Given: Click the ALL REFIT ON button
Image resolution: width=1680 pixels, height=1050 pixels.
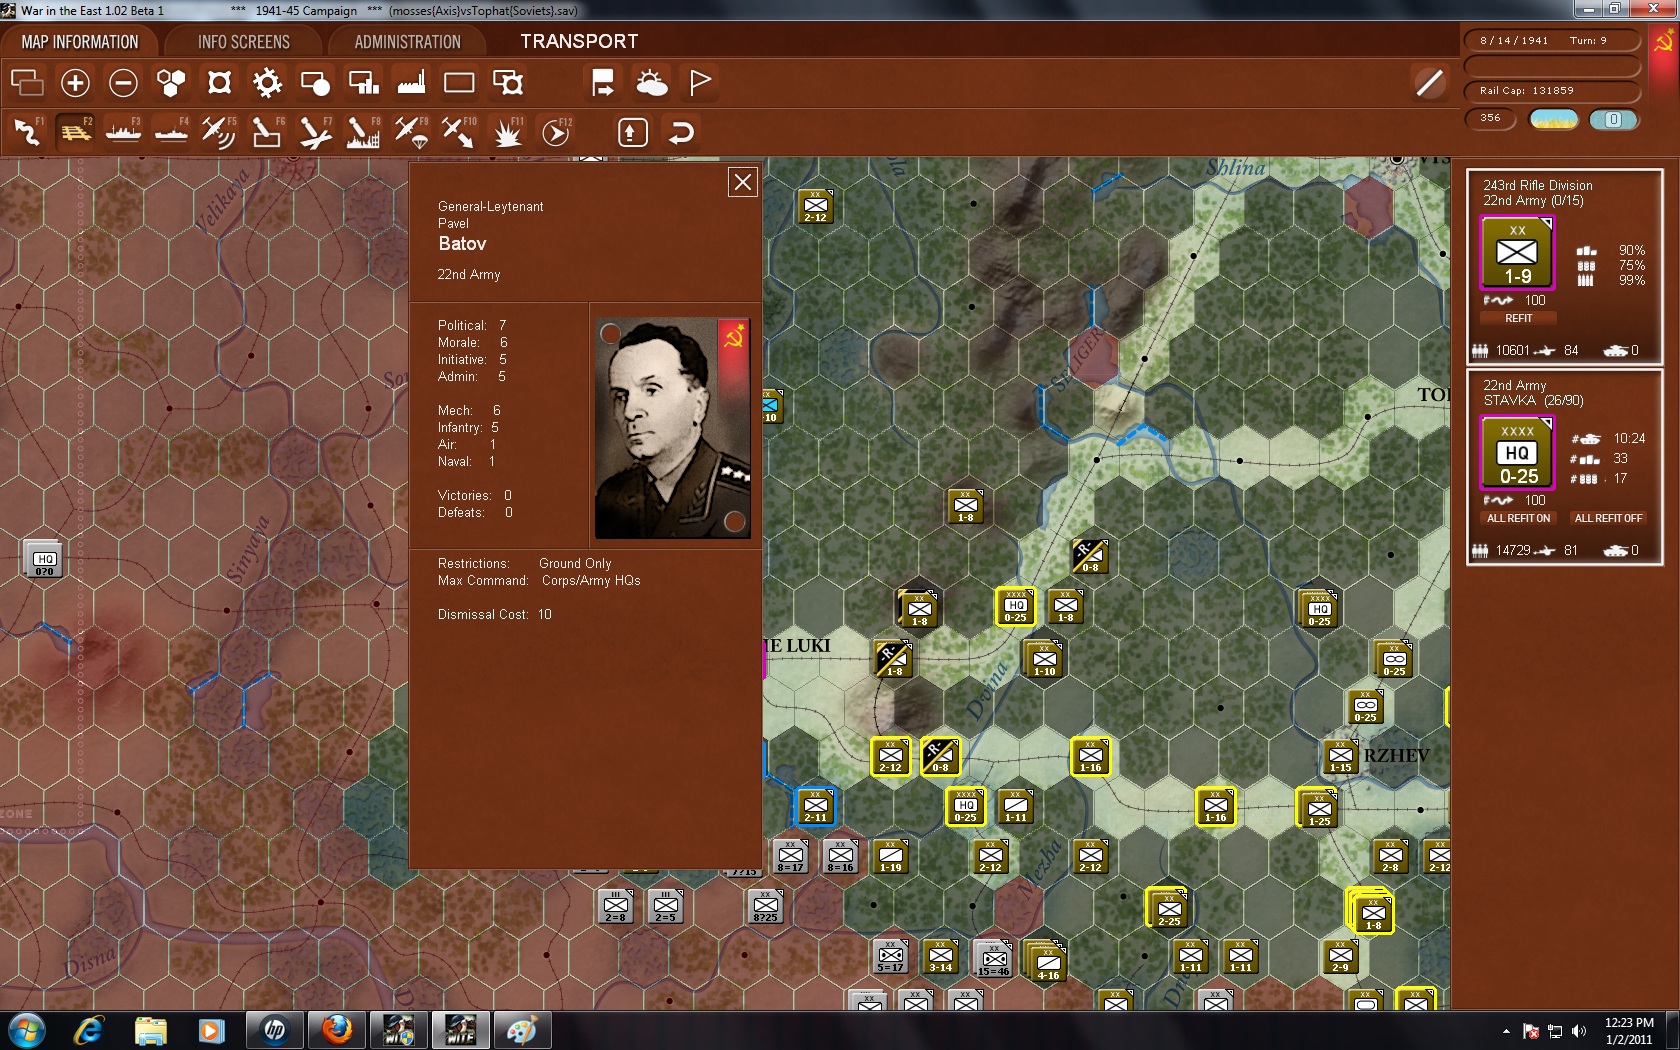Looking at the screenshot, I should pos(1518,518).
